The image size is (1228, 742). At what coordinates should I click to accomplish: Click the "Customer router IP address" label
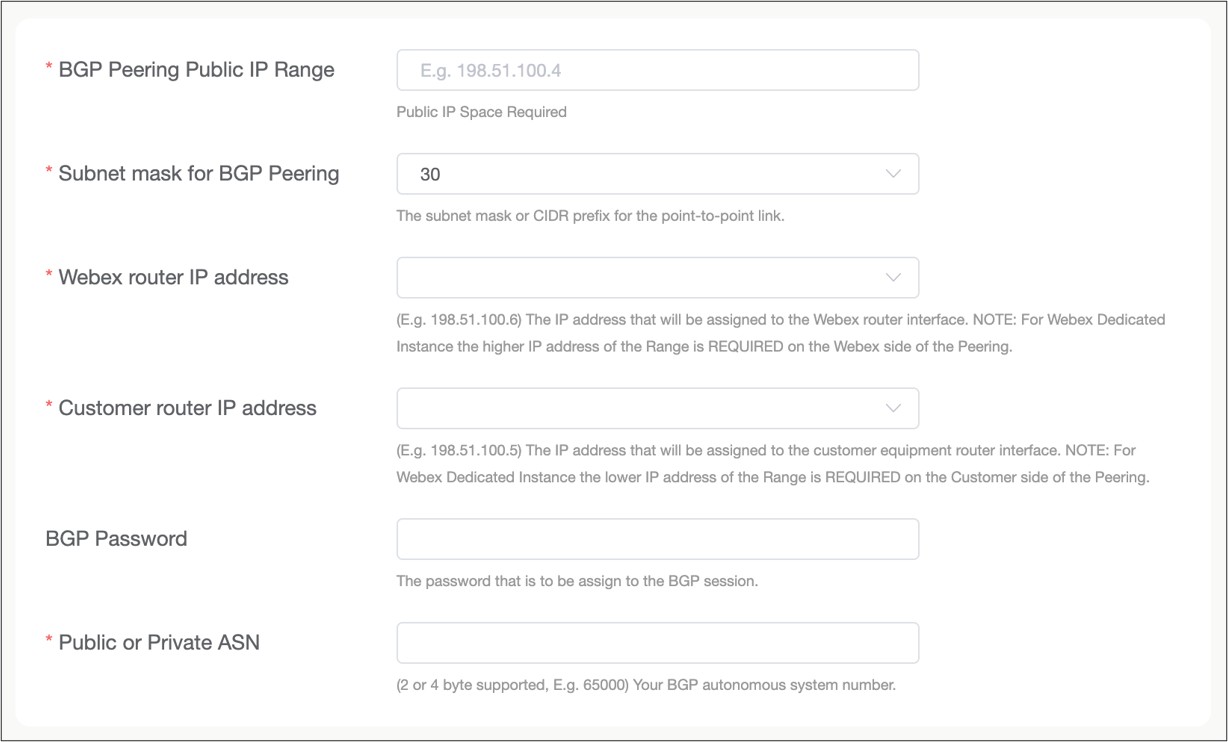(187, 408)
